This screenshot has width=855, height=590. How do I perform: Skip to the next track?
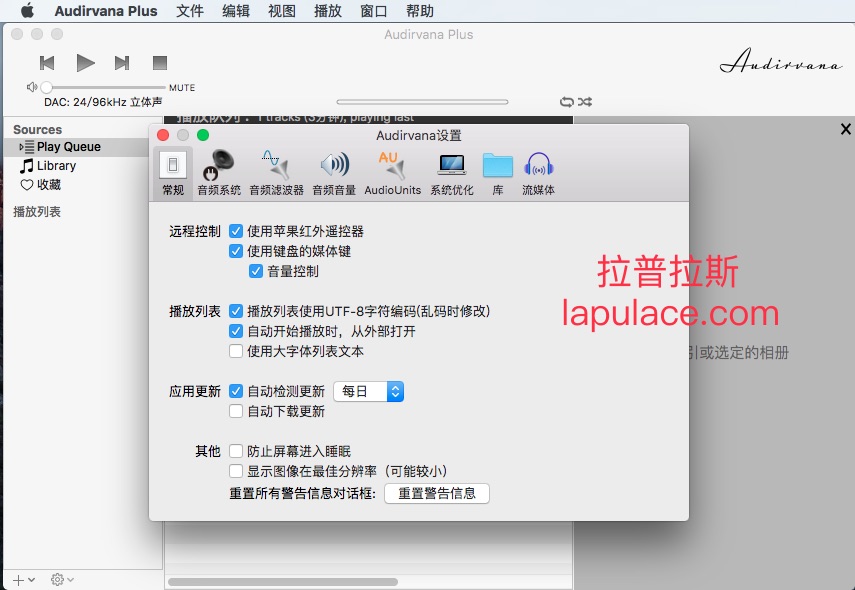[x=122, y=63]
